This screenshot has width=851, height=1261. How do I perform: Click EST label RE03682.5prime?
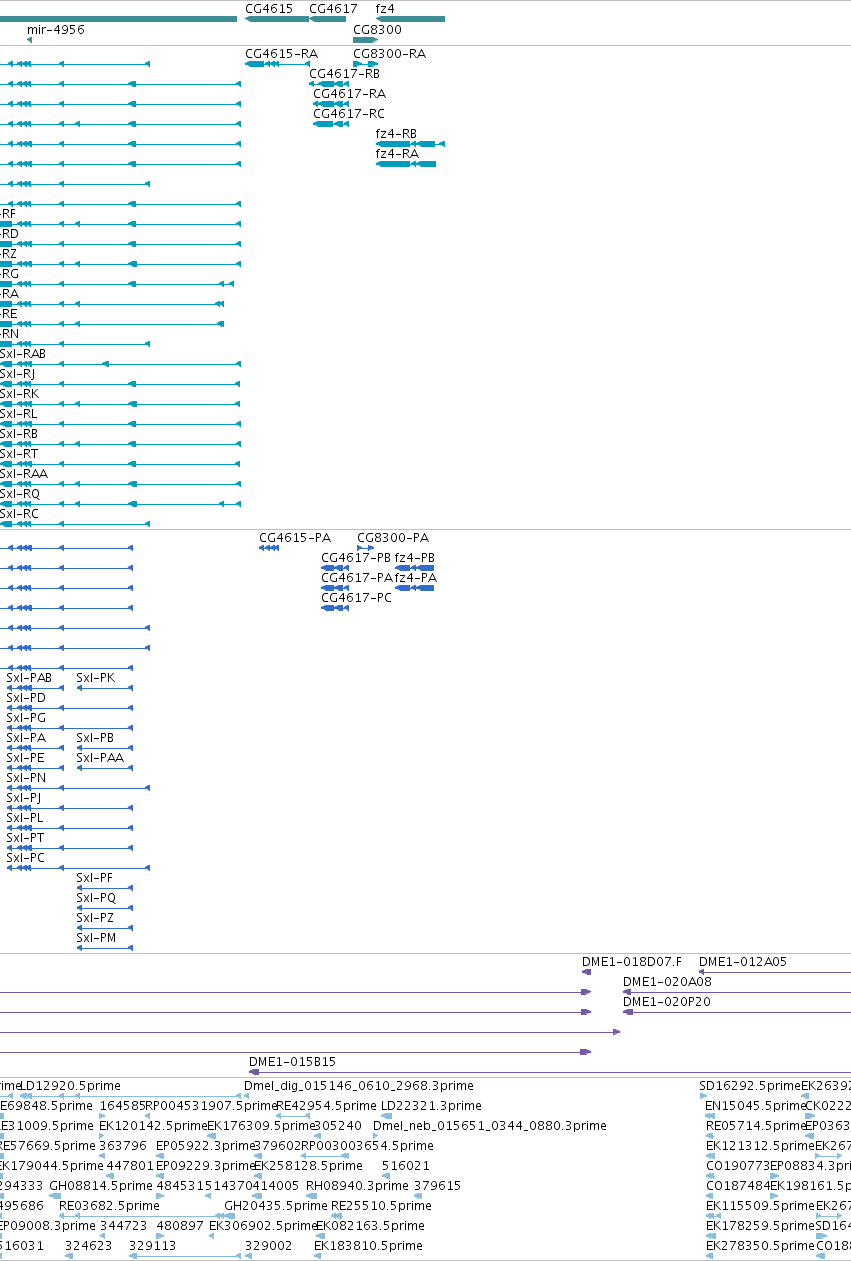109,1205
